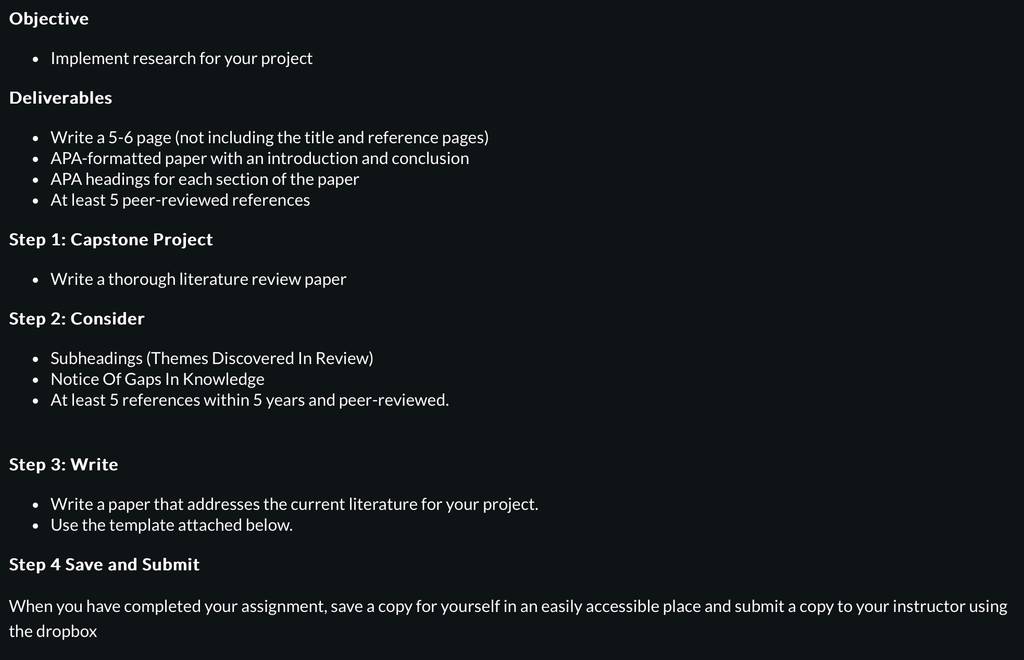Viewport: 1024px width, 660px height.
Task: Click the Step 3: Write heading
Action: click(x=64, y=465)
